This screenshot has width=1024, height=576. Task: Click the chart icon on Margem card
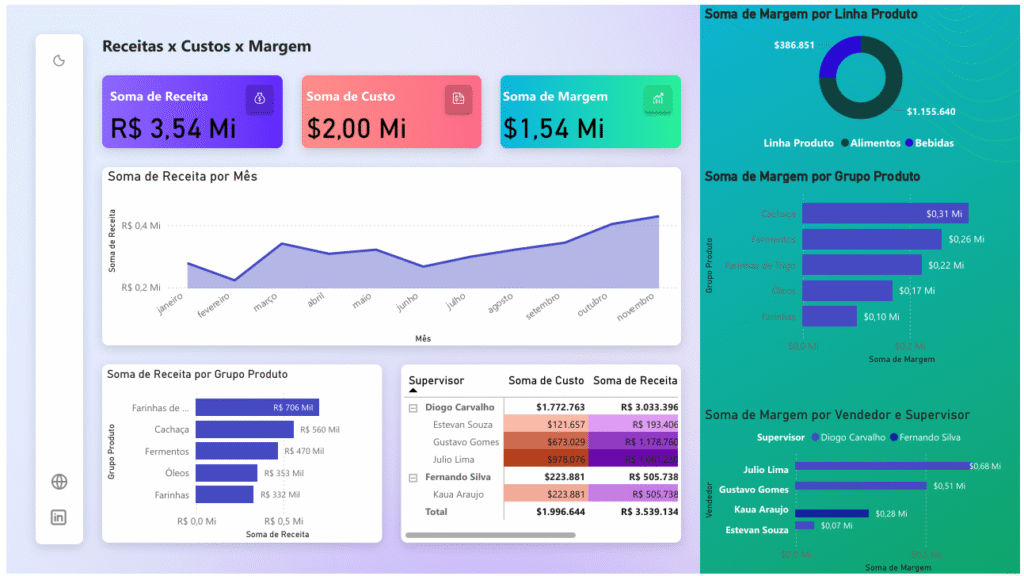pos(658,98)
